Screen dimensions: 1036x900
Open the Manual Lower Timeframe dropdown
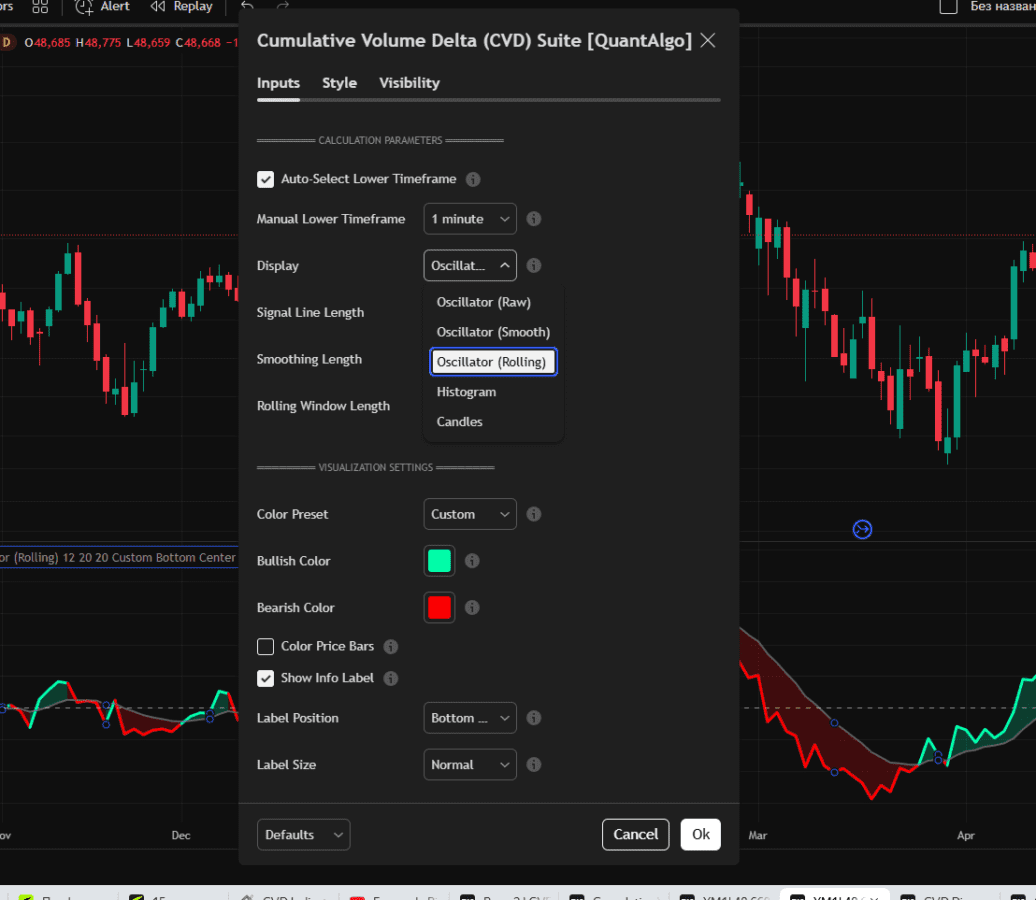click(x=470, y=219)
